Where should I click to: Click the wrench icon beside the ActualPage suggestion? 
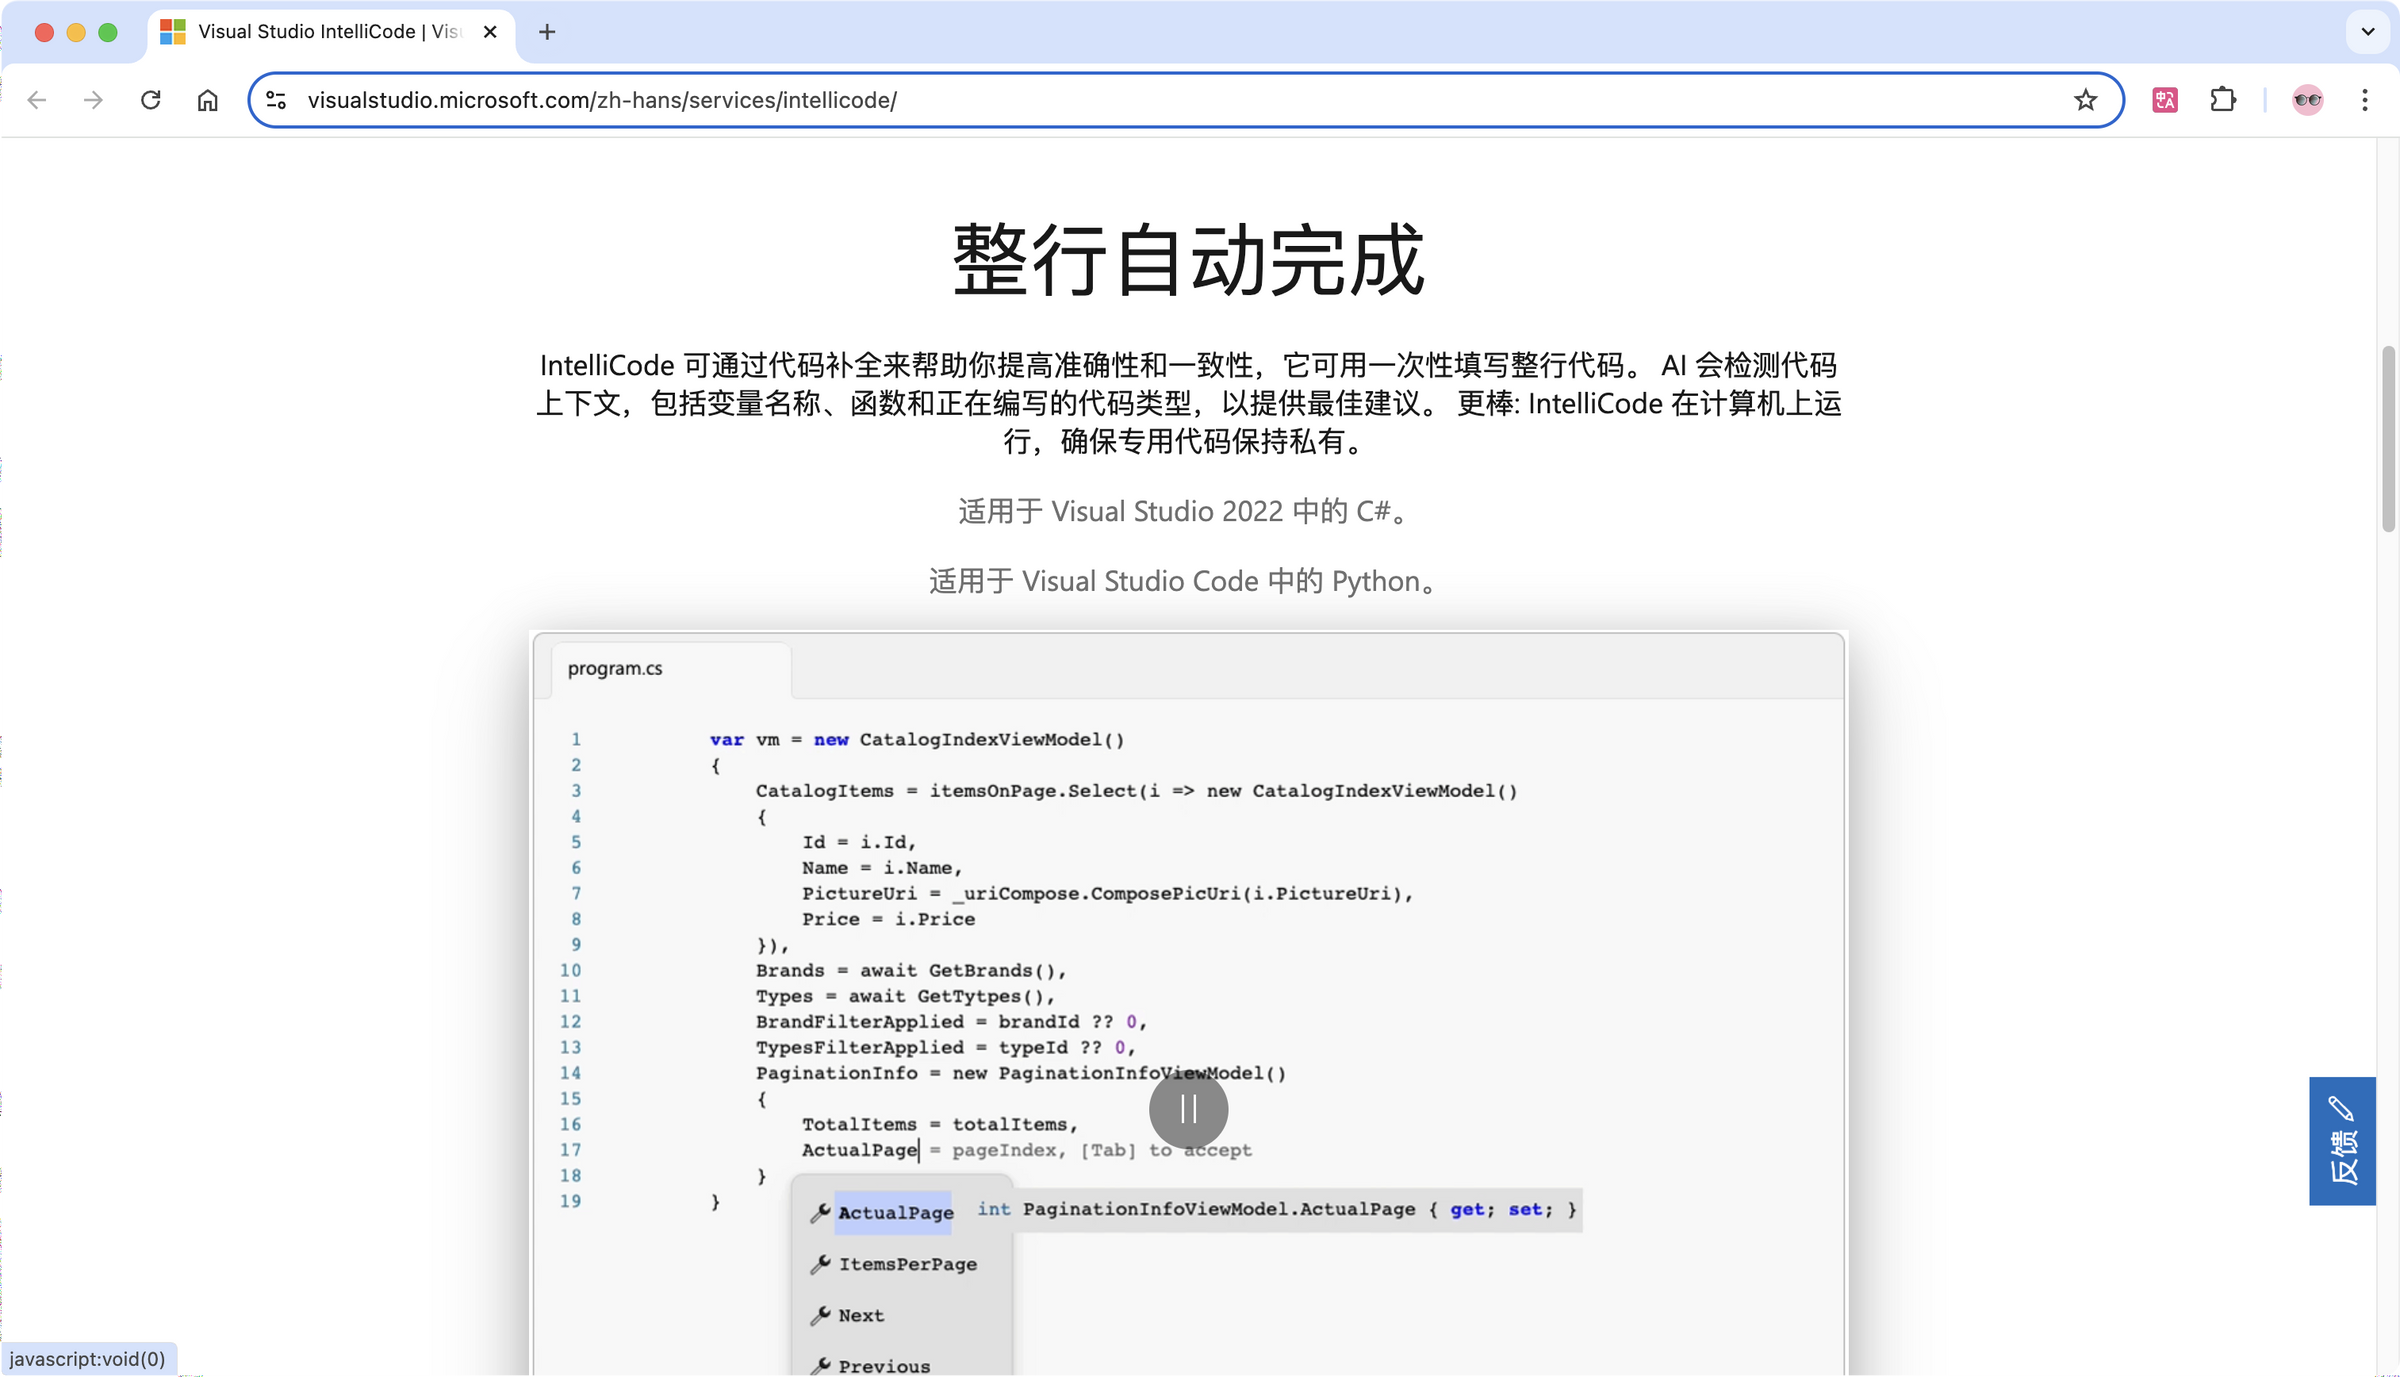pos(820,1212)
